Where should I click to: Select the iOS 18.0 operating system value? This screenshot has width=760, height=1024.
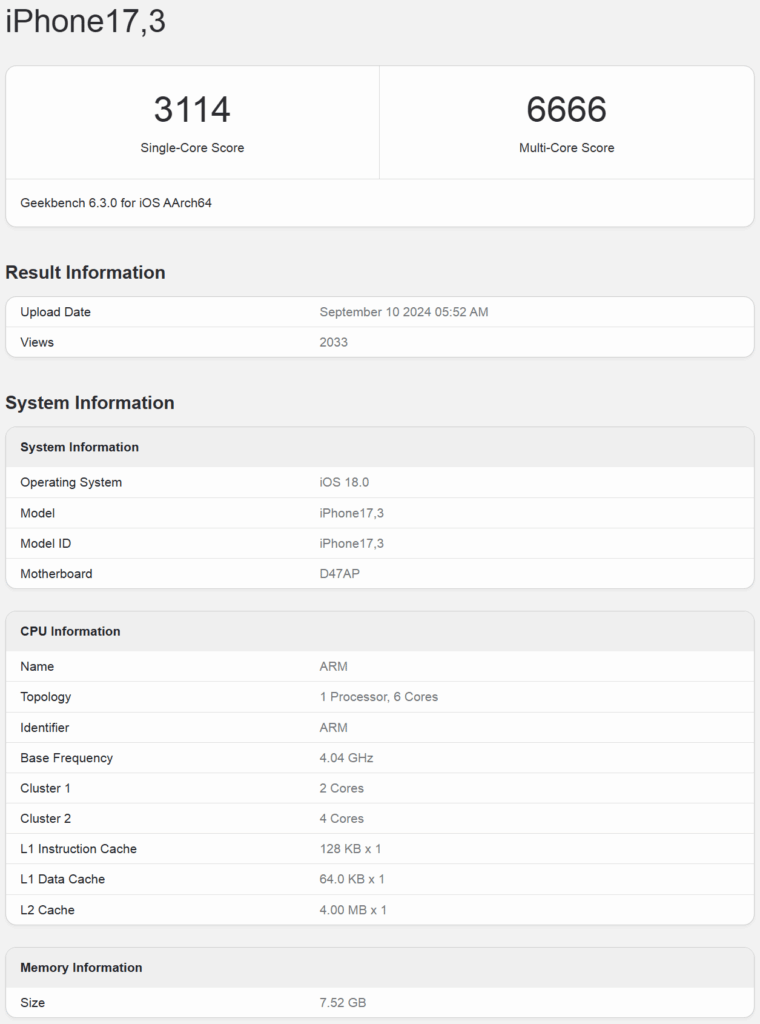[x=343, y=483]
